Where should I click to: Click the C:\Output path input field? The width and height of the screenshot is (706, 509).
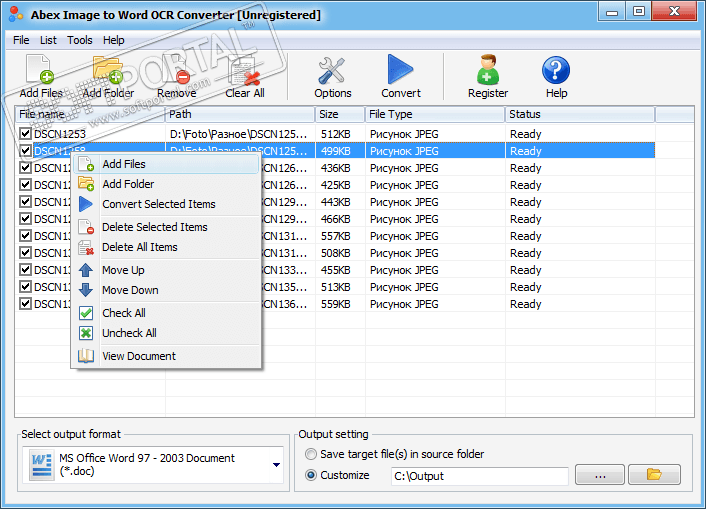(480, 476)
